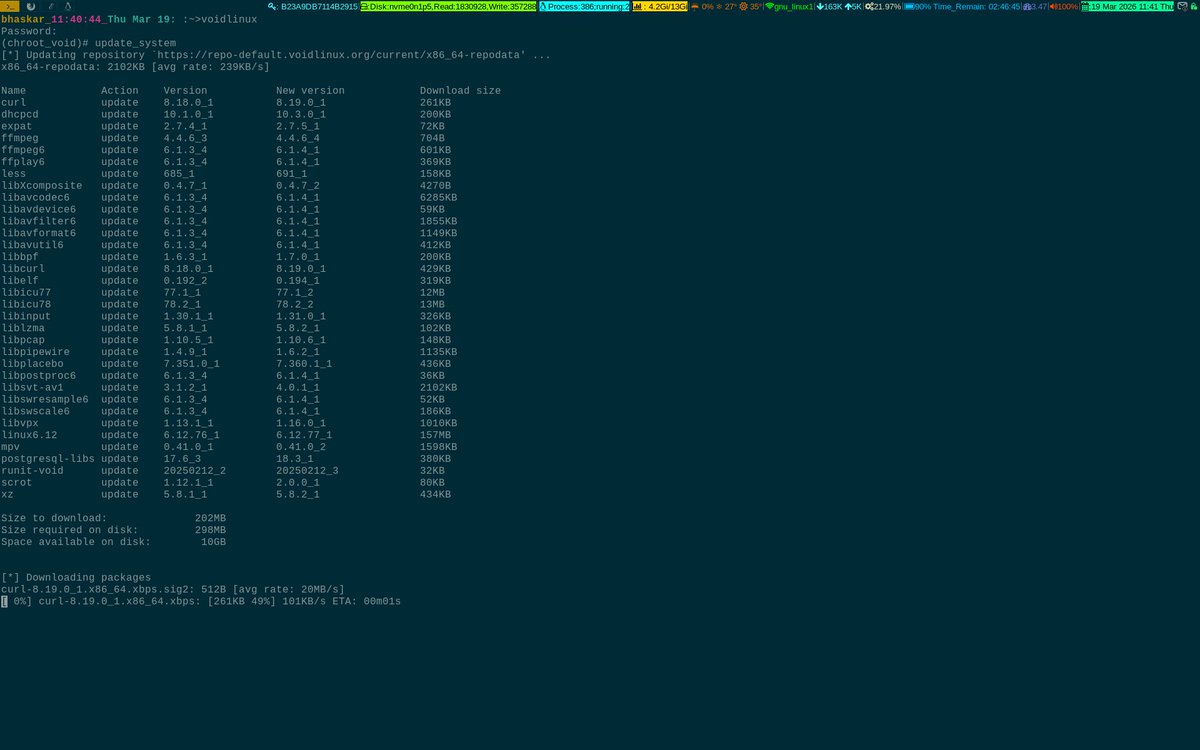Click the "libavcodec6" package name
The height and width of the screenshot is (750, 1200).
(36, 198)
